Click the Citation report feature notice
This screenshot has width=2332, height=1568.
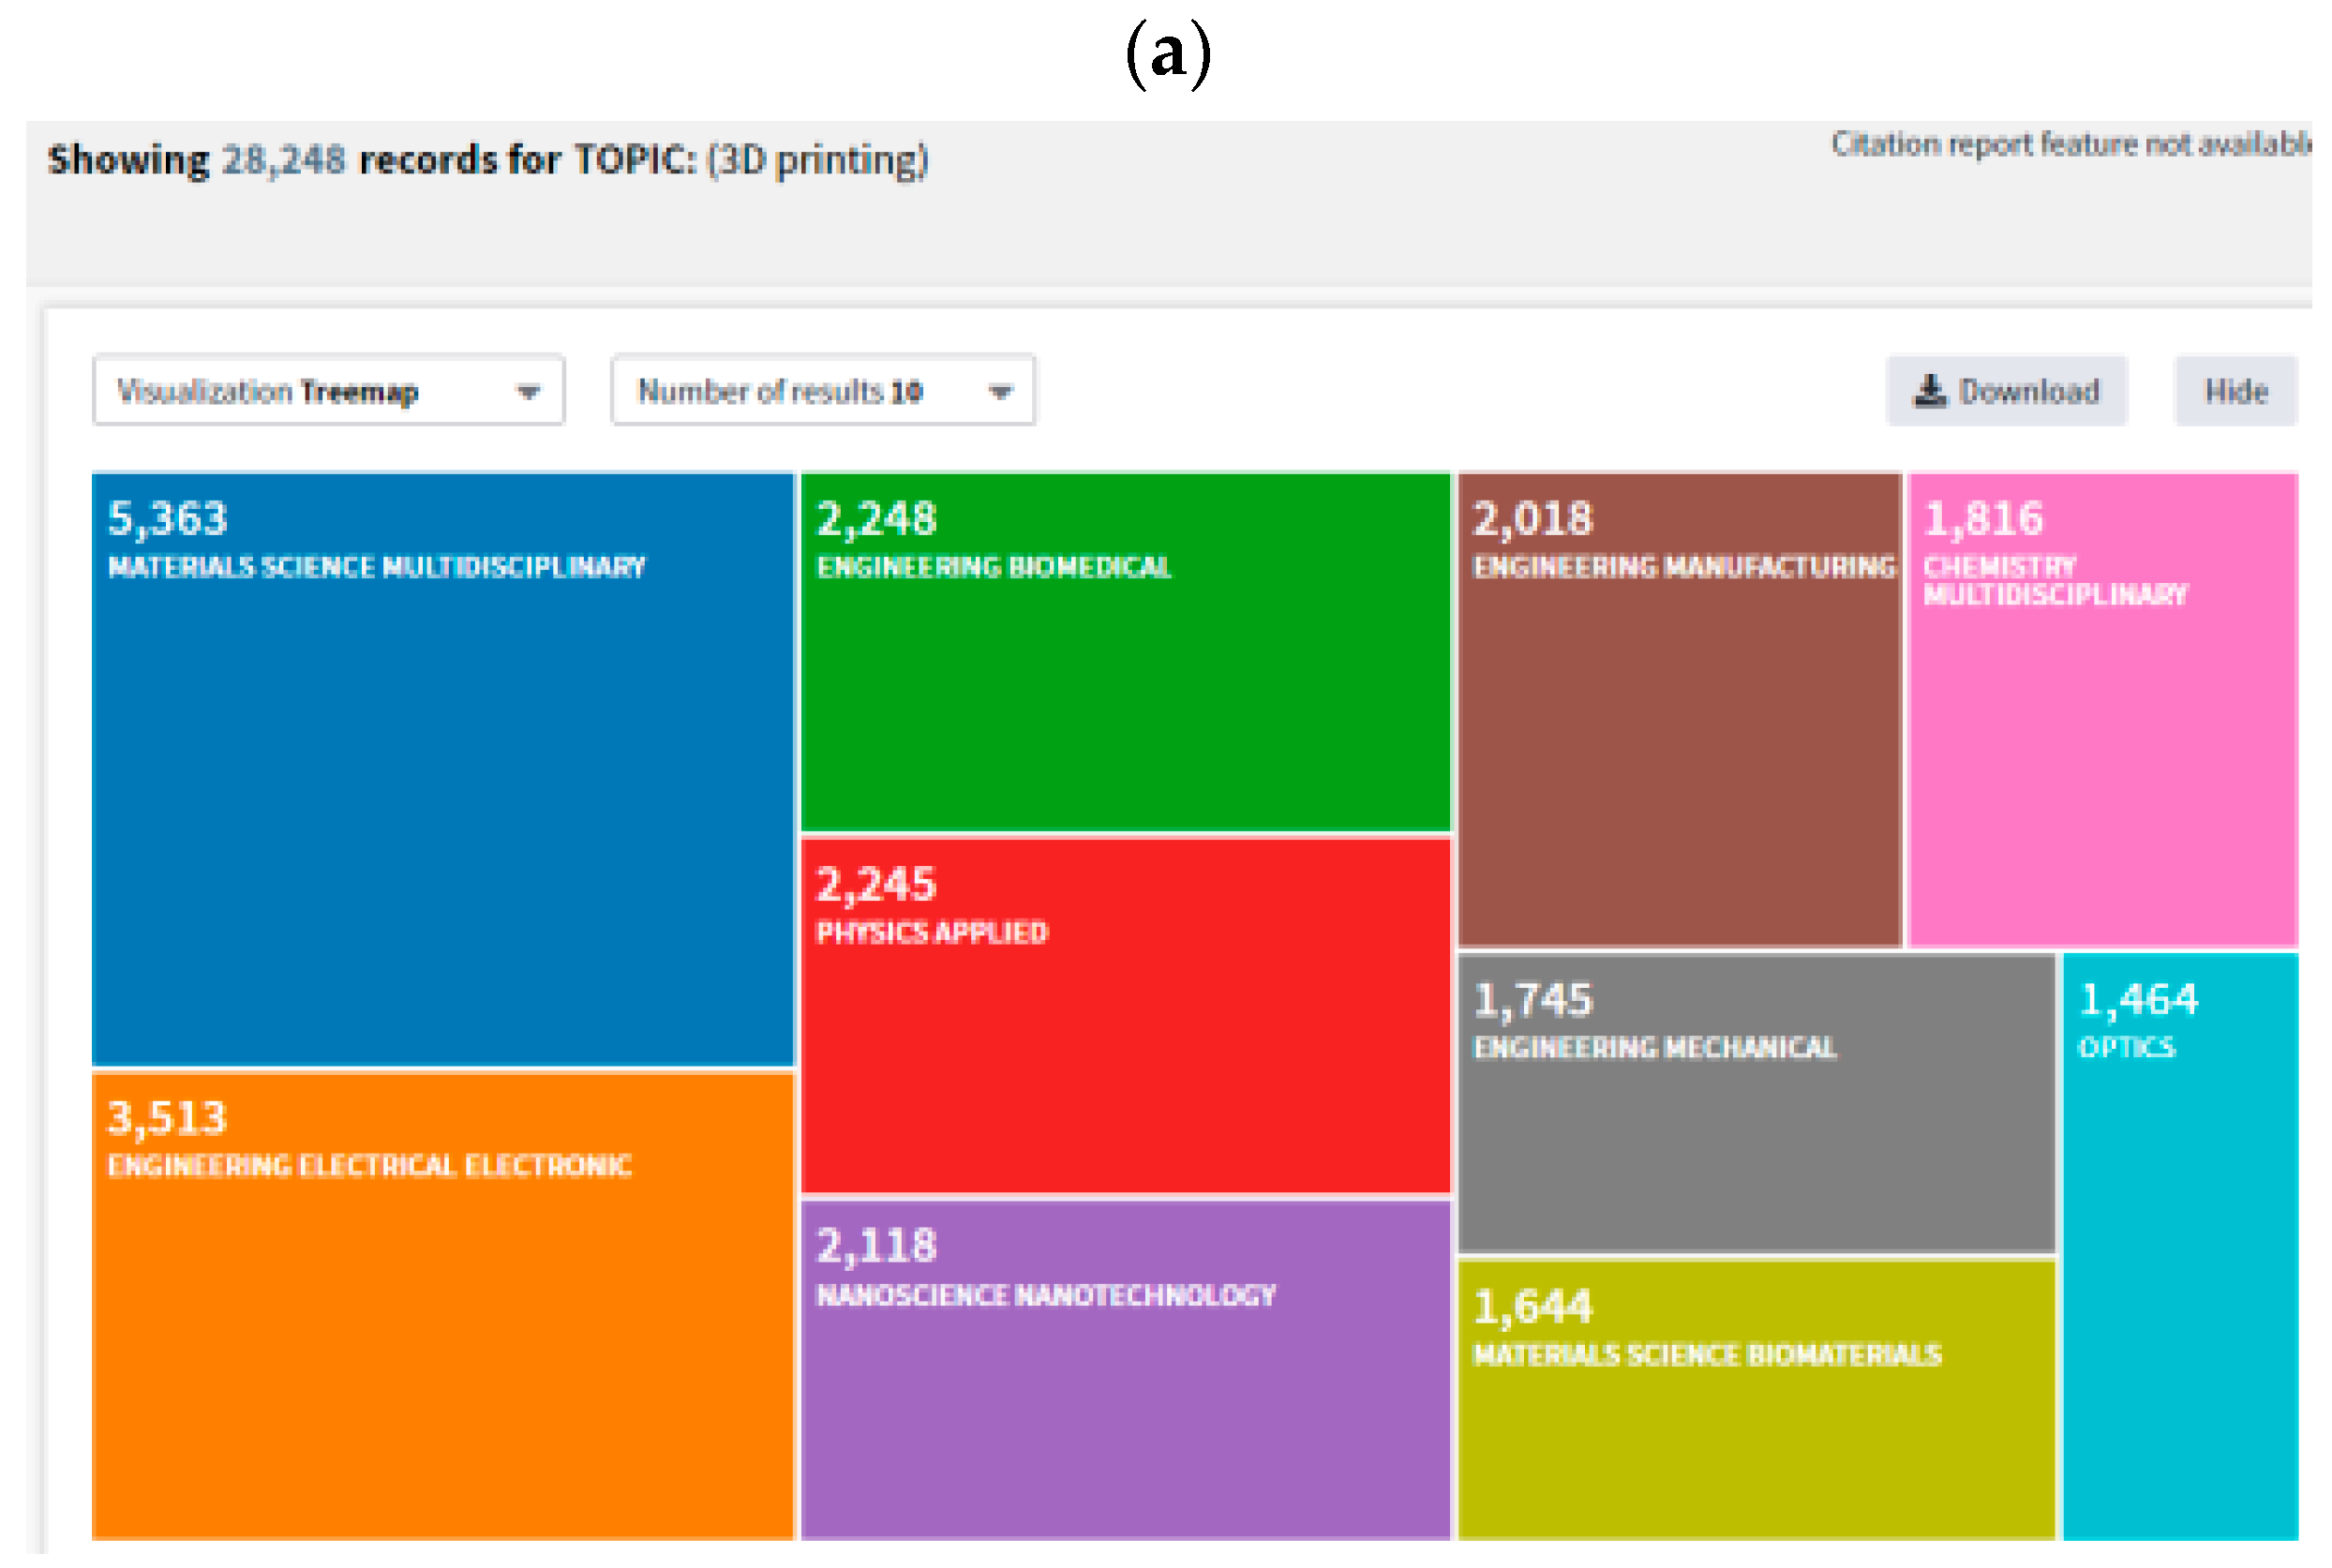click(2070, 145)
